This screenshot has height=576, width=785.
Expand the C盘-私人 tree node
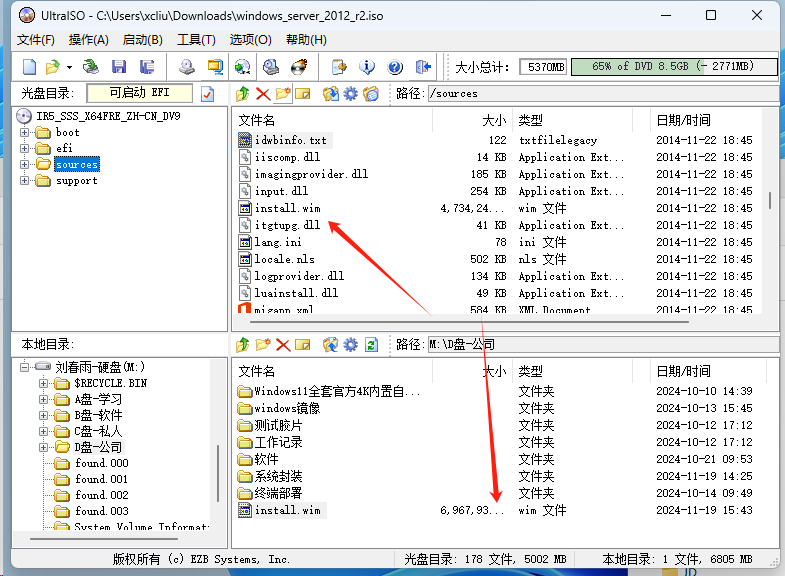(44, 431)
